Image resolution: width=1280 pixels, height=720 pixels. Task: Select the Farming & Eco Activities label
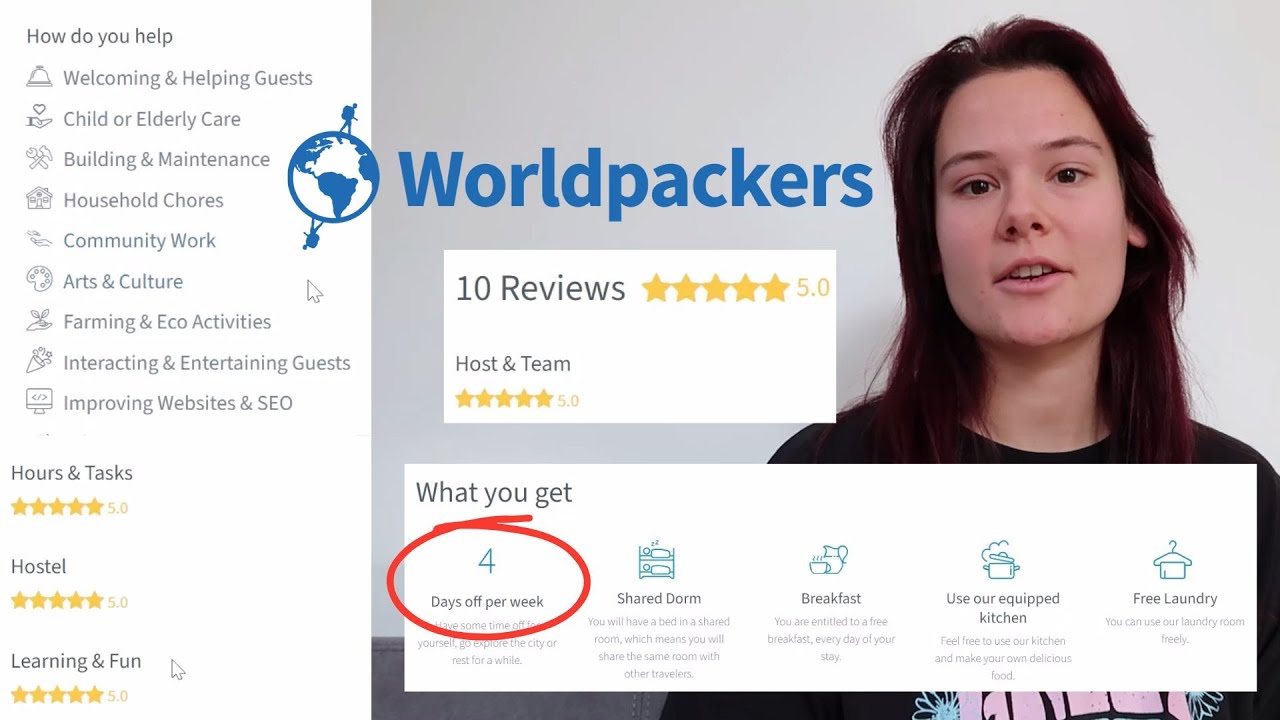(167, 321)
